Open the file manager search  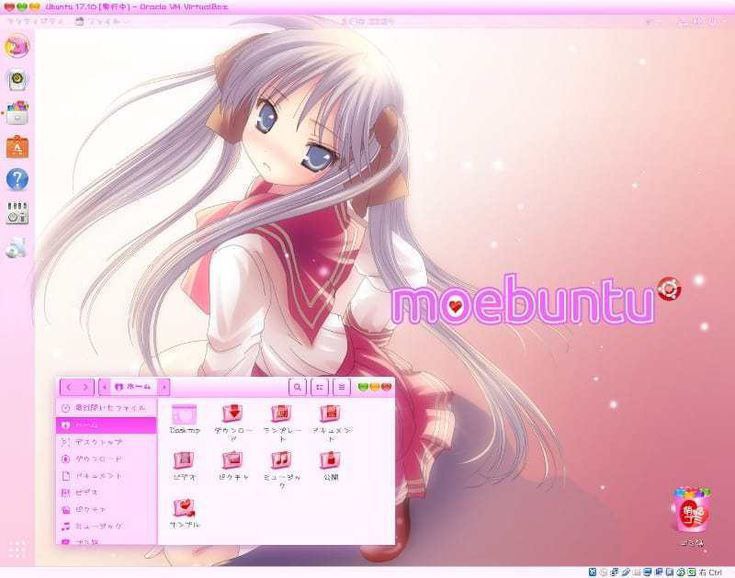[297, 387]
